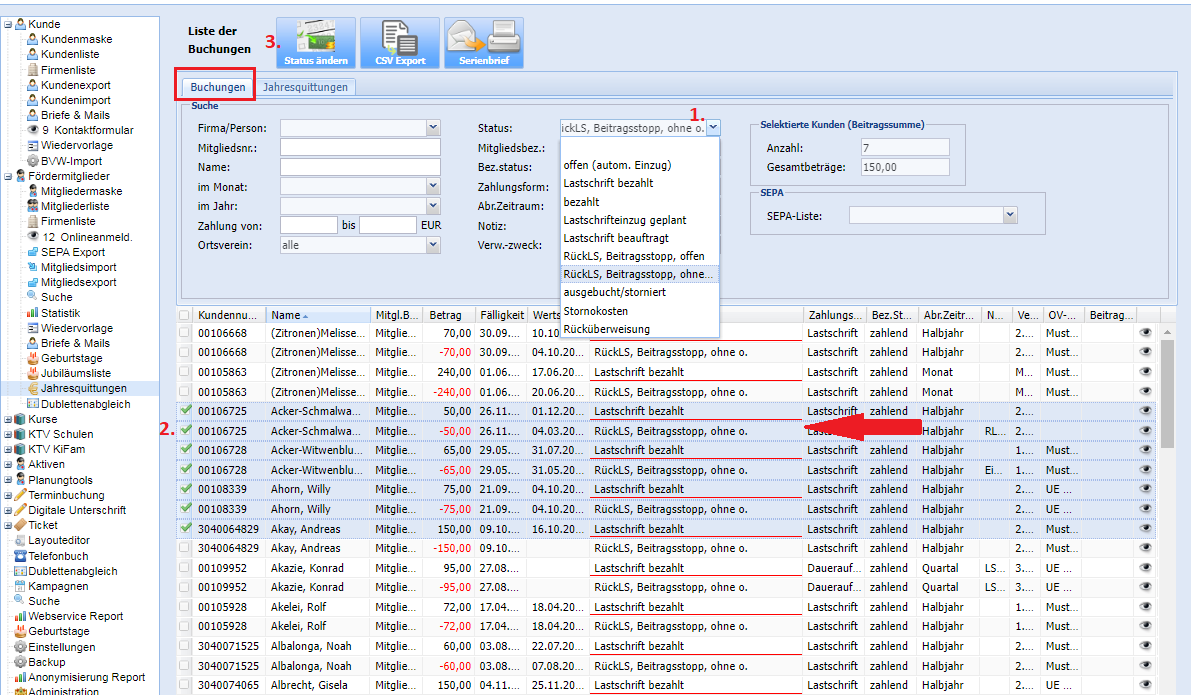Open the Backup sidebar entry

pos(47,662)
